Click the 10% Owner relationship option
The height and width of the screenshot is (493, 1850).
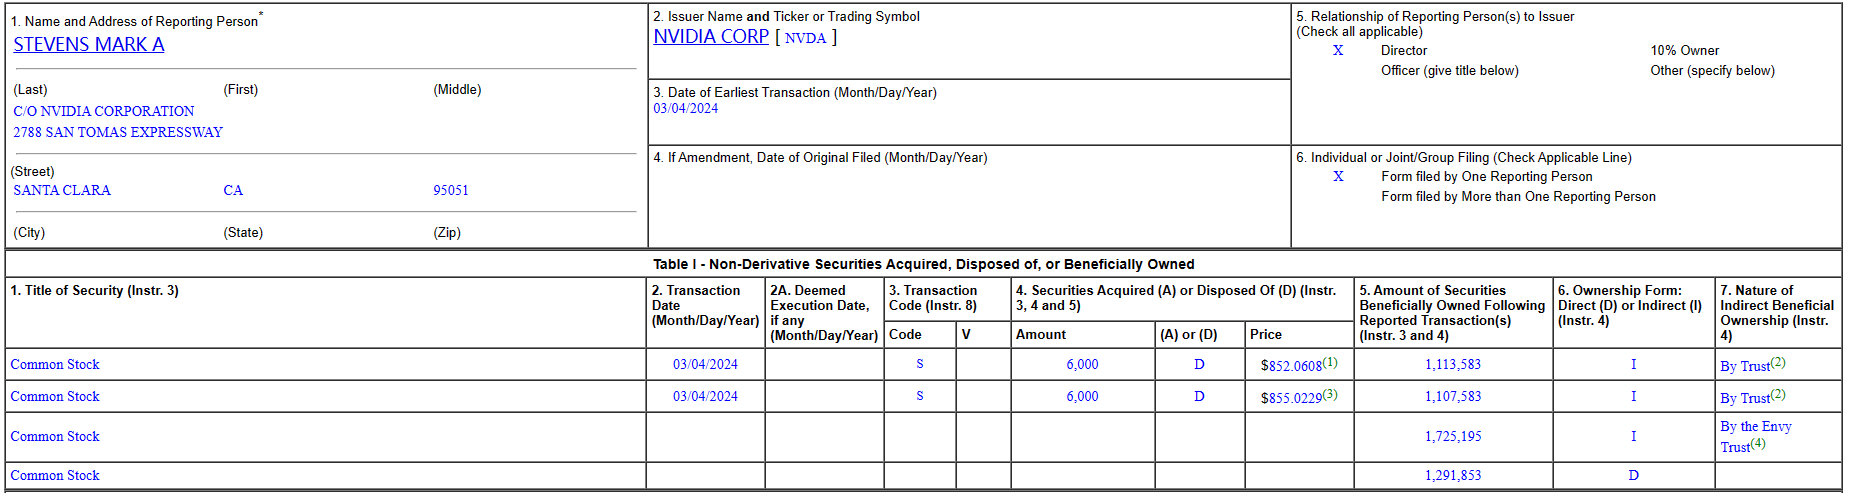click(1684, 51)
